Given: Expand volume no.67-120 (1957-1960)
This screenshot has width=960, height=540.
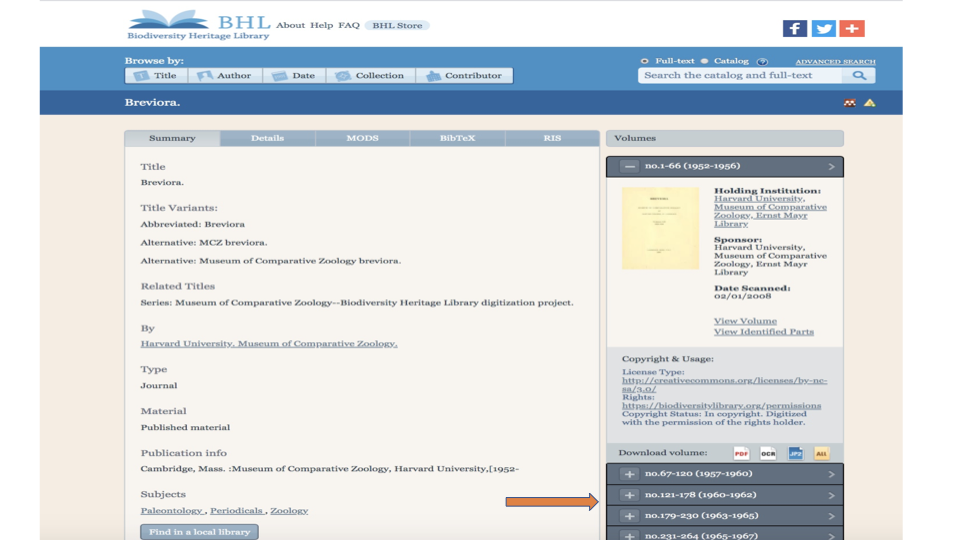Looking at the screenshot, I should 629,474.
